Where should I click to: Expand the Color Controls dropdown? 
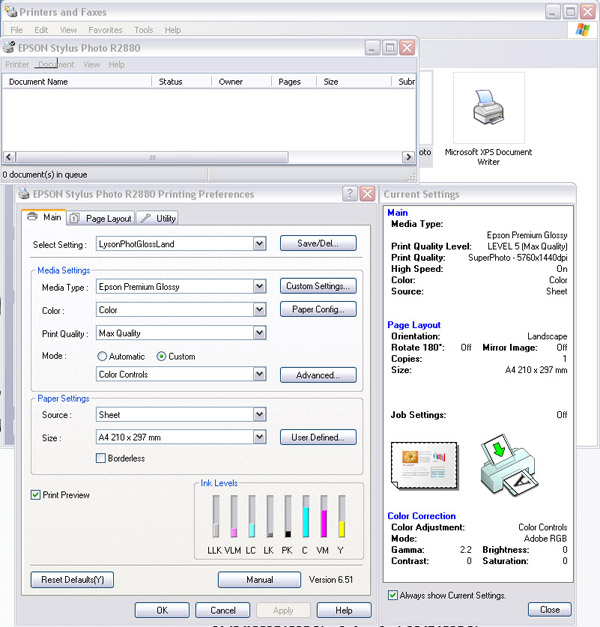260,374
